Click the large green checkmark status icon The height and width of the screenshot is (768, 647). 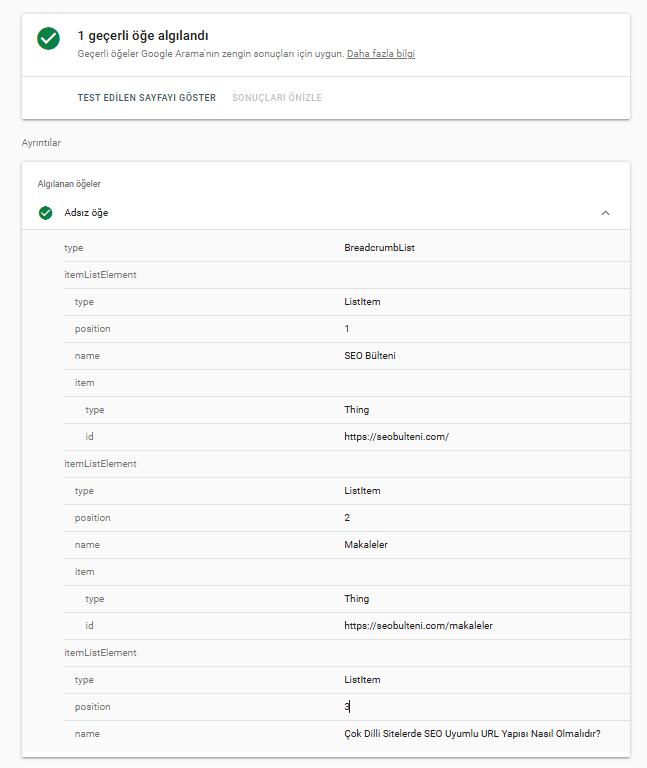[48, 38]
